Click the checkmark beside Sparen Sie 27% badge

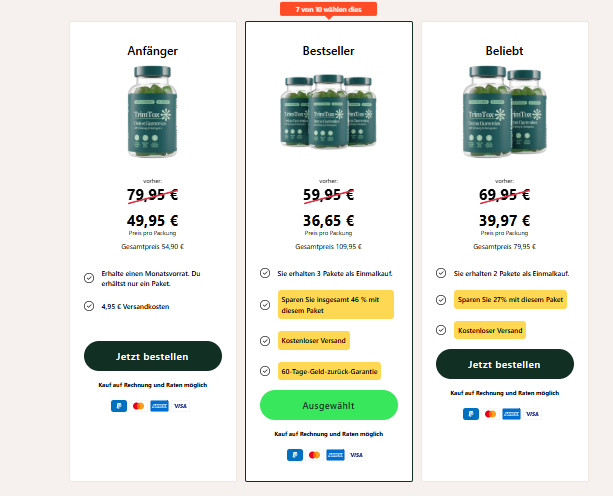[441, 300]
